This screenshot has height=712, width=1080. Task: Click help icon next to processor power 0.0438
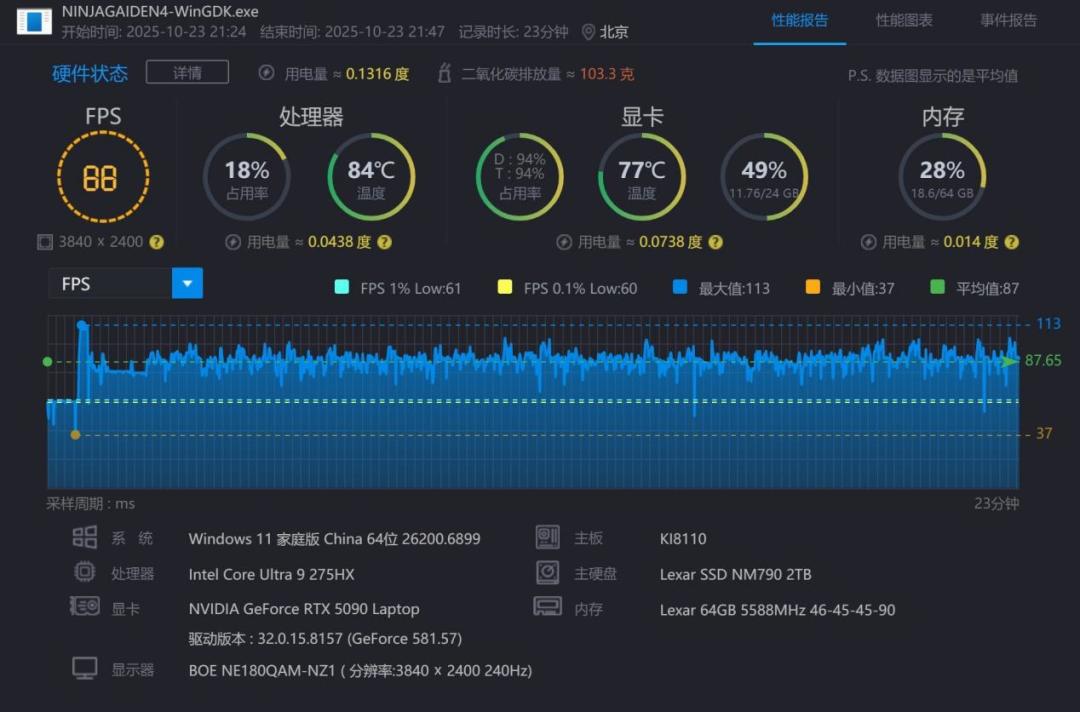point(385,242)
